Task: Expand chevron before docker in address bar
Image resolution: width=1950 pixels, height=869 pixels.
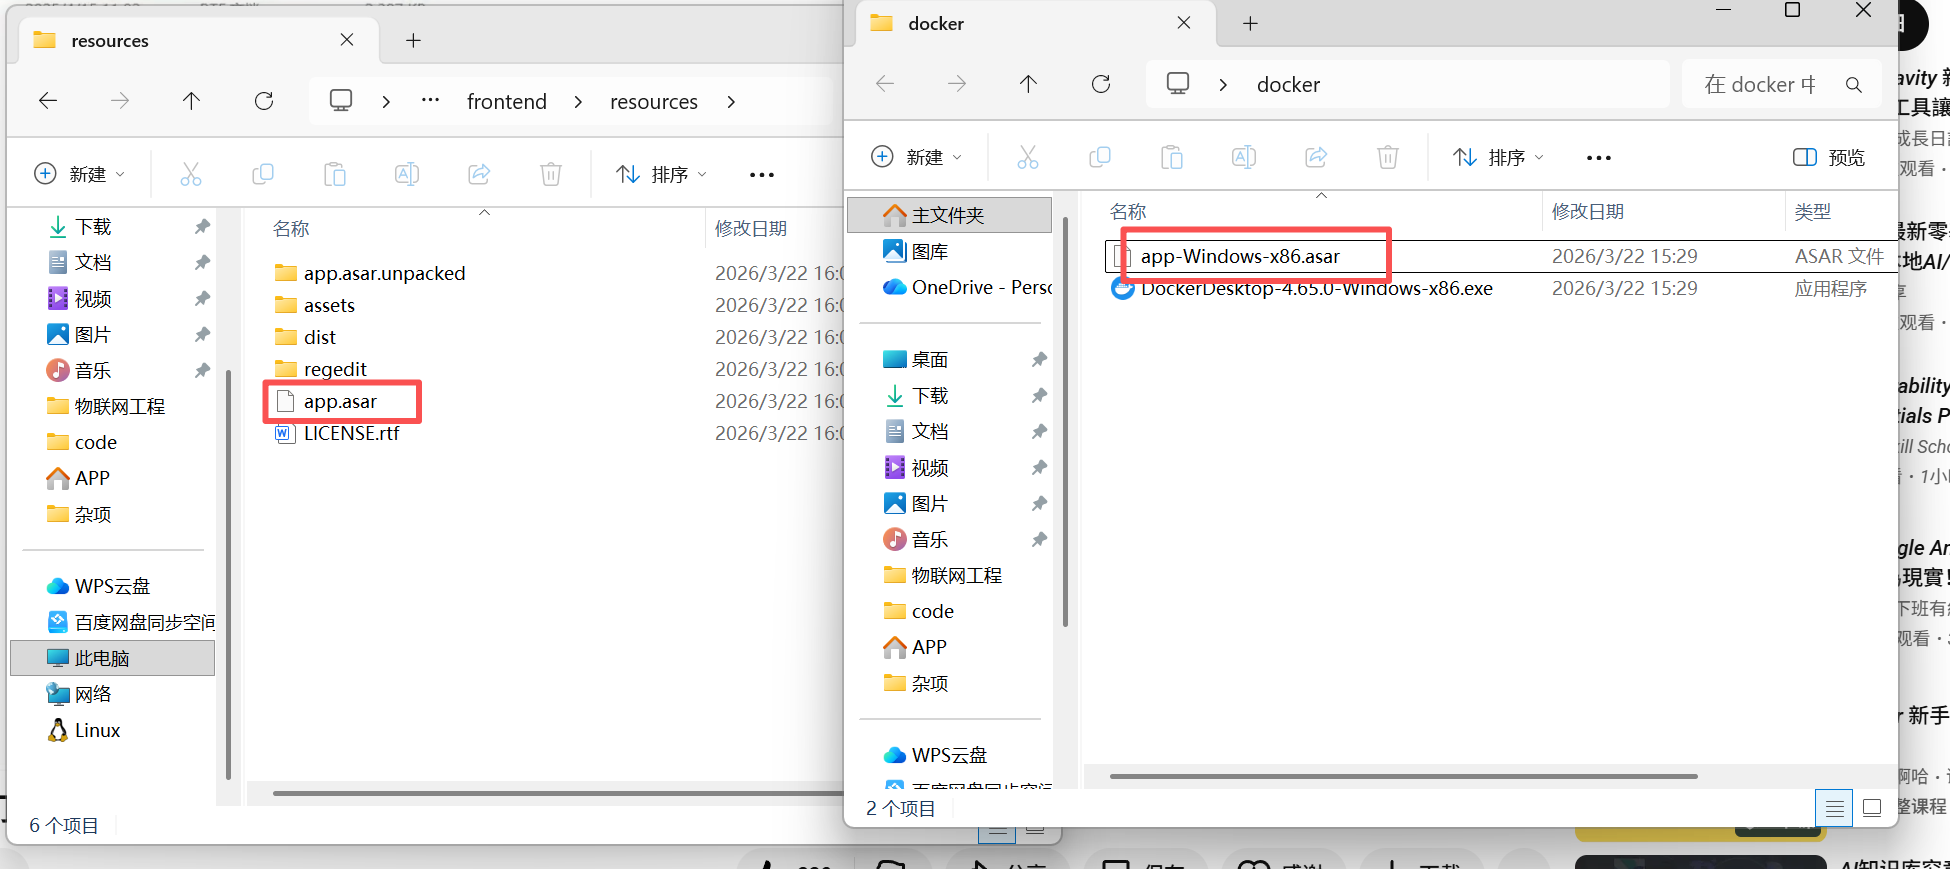Action: (1223, 85)
